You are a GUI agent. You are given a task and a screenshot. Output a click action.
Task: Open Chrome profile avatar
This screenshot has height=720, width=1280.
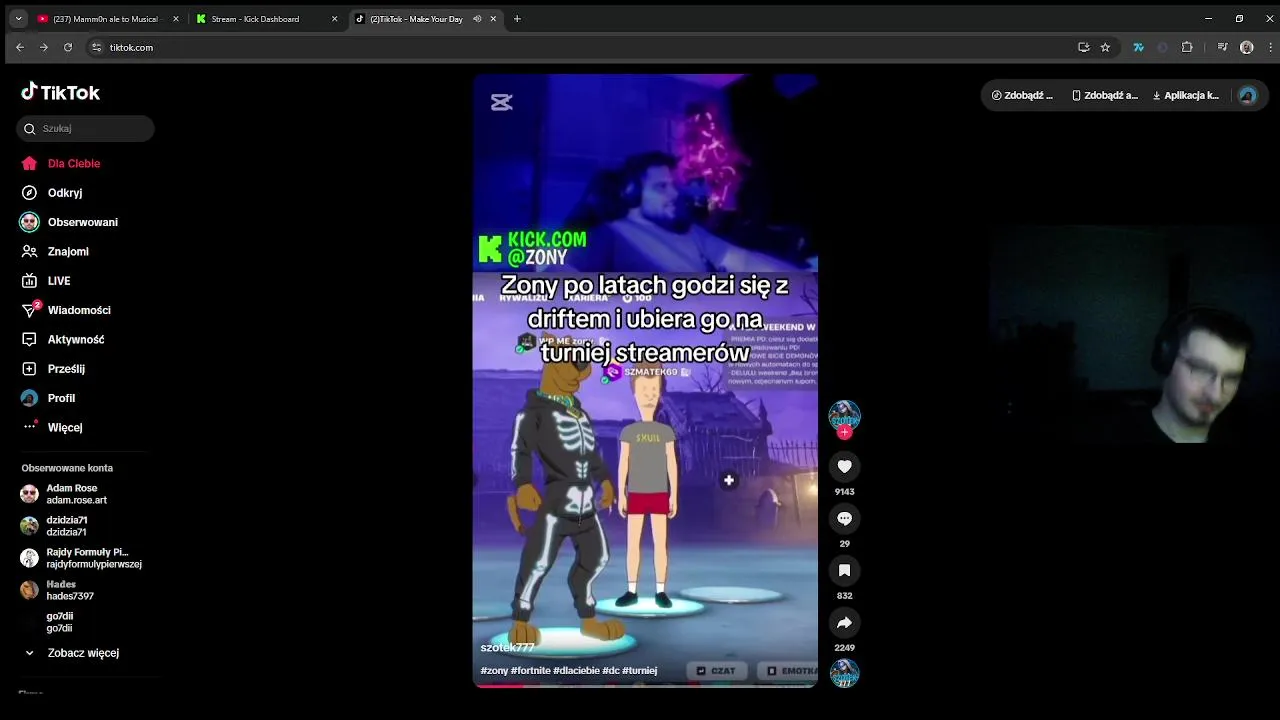pyautogui.click(x=1246, y=47)
